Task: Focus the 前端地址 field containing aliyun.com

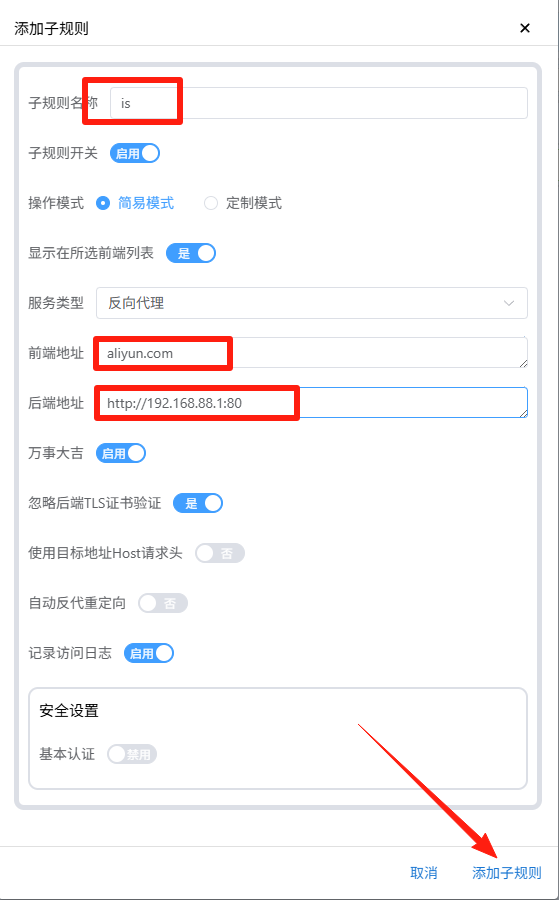Action: [312, 352]
